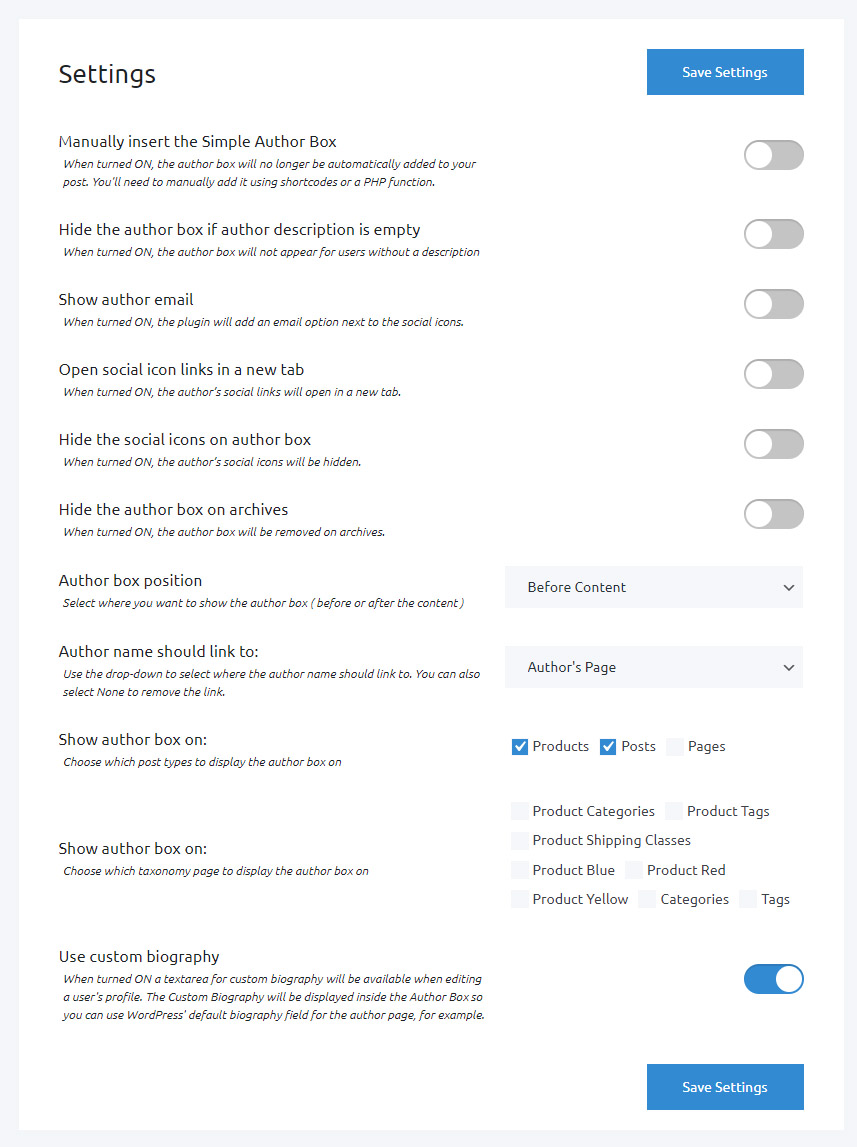The height and width of the screenshot is (1147, 857).
Task: Check the Pages checkbox
Action: coord(675,747)
